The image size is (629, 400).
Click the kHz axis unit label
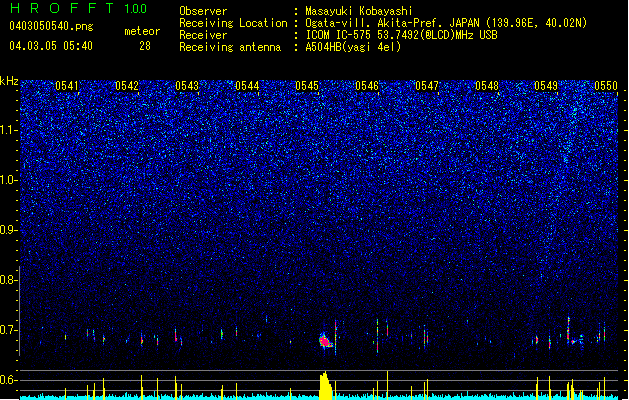[9, 81]
